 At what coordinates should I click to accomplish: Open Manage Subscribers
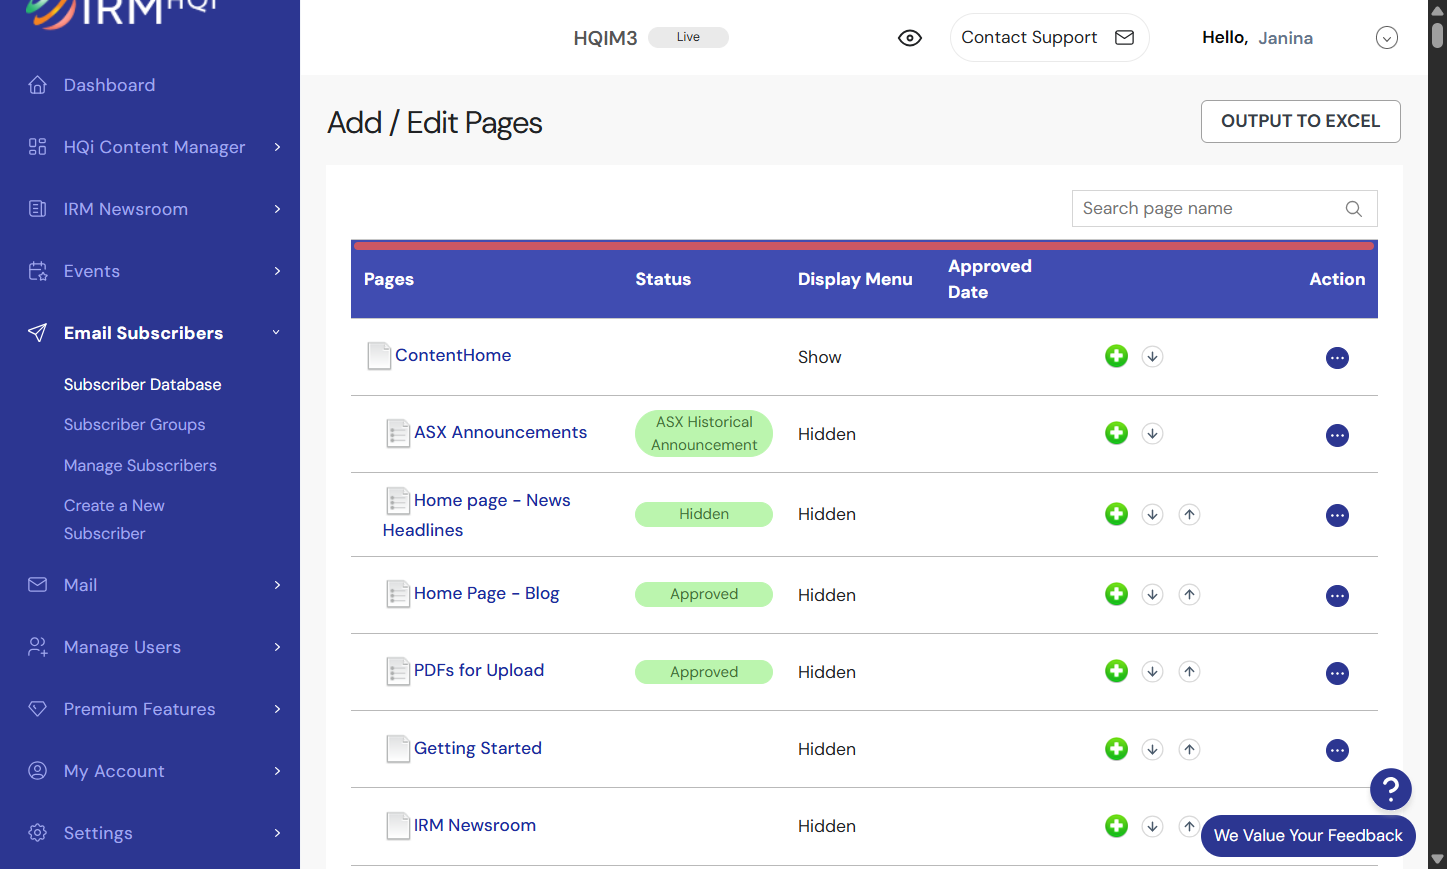140,465
